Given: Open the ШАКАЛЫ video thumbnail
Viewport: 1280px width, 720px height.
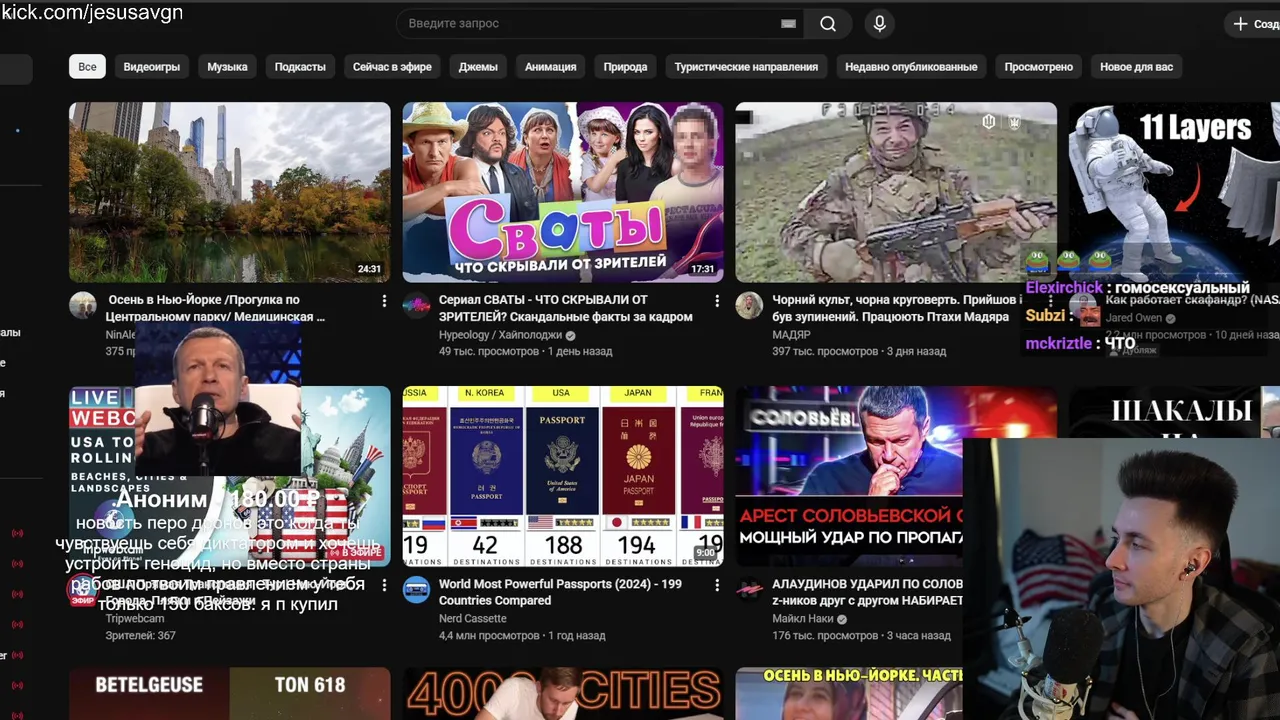Looking at the screenshot, I should [x=1174, y=411].
